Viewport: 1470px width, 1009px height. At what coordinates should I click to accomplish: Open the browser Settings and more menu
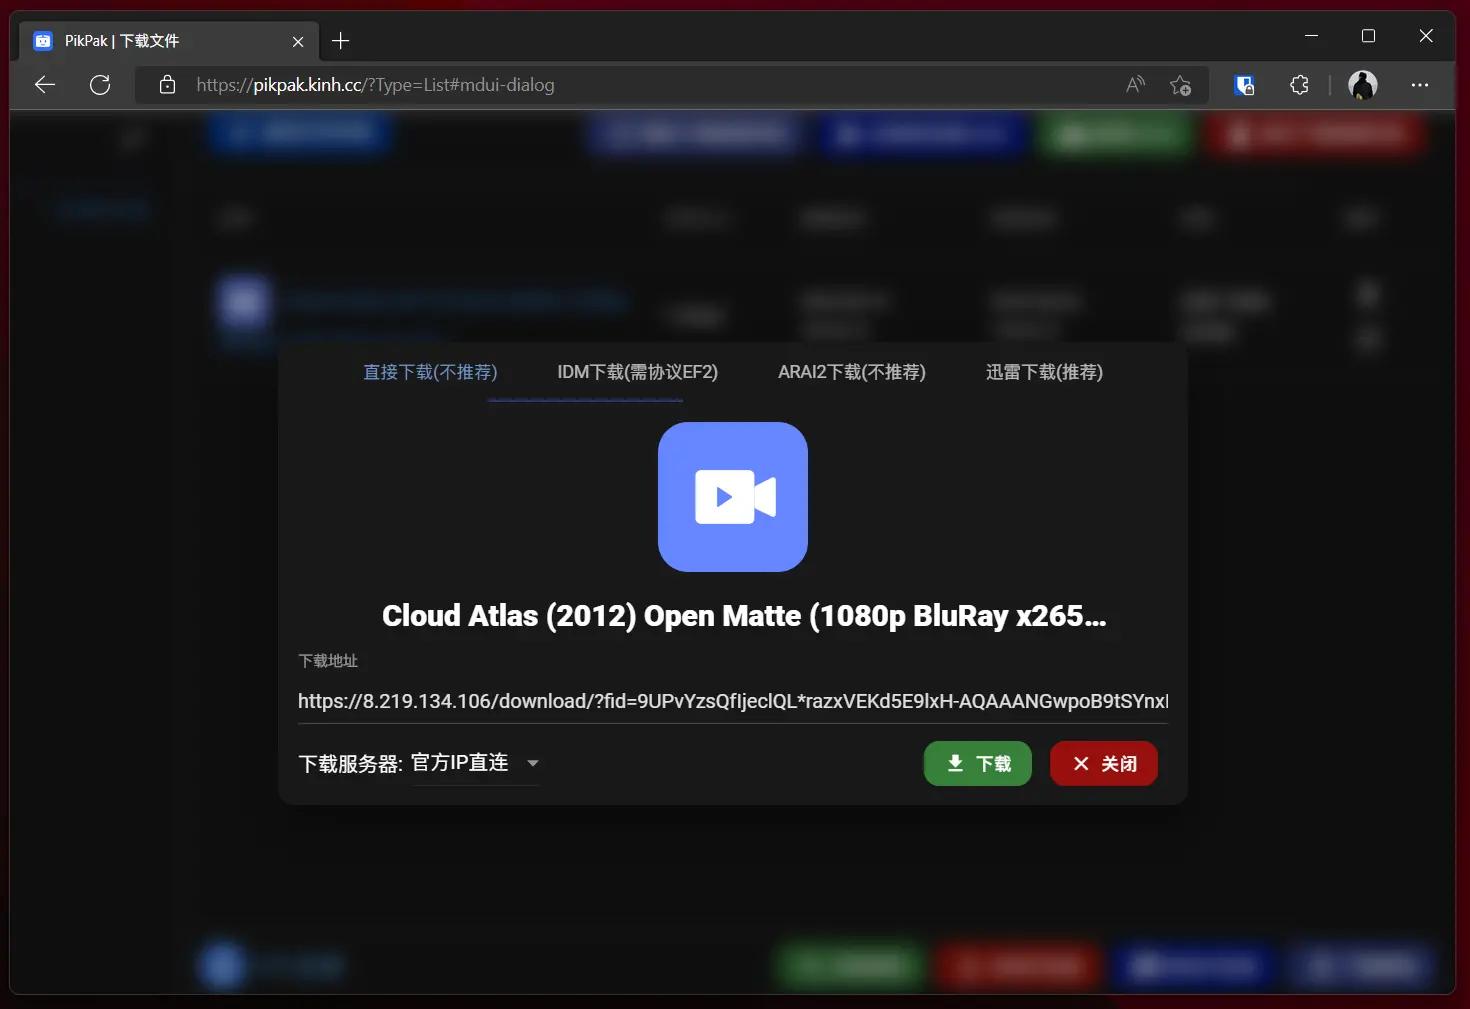(x=1420, y=85)
